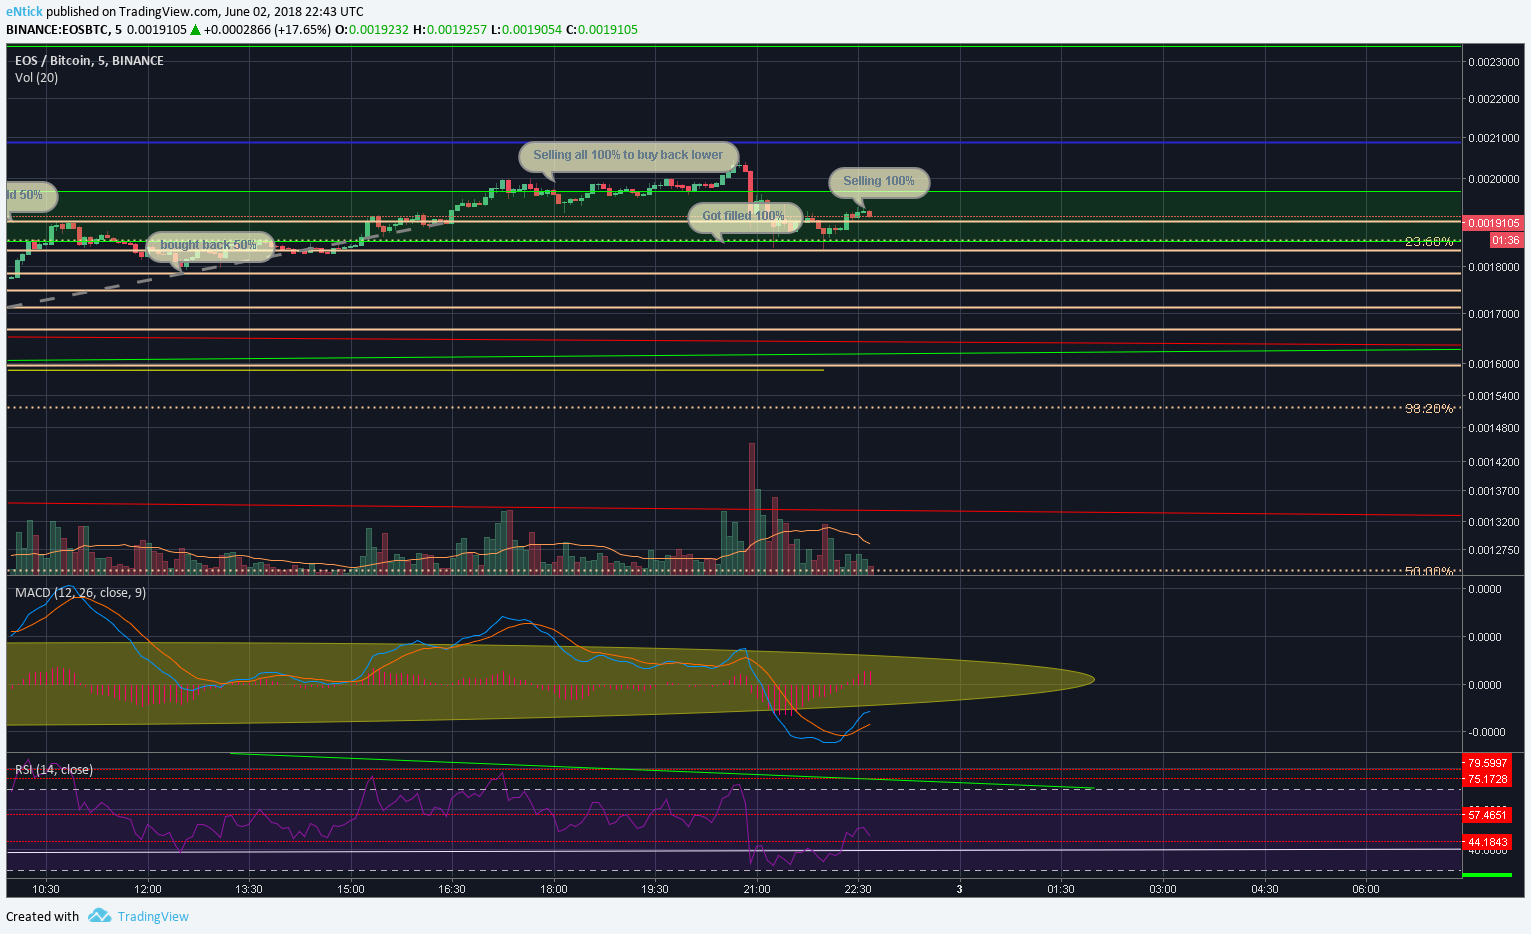
Task: Click the 0.0016000 price axis label
Action: tap(1494, 364)
